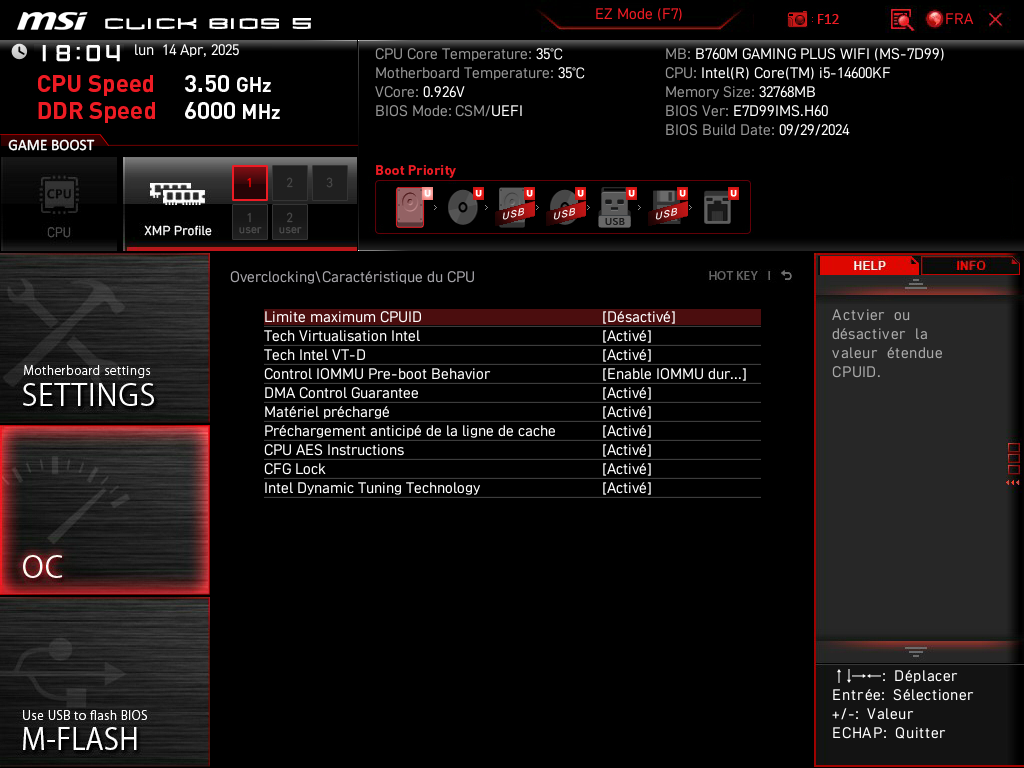Image resolution: width=1024 pixels, height=768 pixels.
Task: Click the 18:04 time display
Action: 80,52
